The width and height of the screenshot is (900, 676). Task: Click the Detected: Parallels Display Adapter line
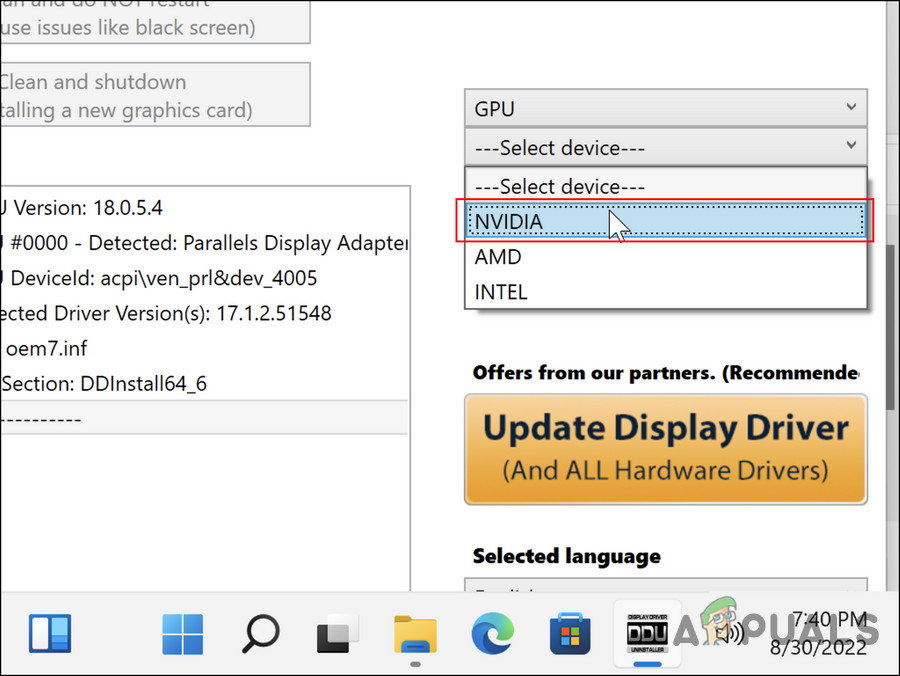point(204,243)
